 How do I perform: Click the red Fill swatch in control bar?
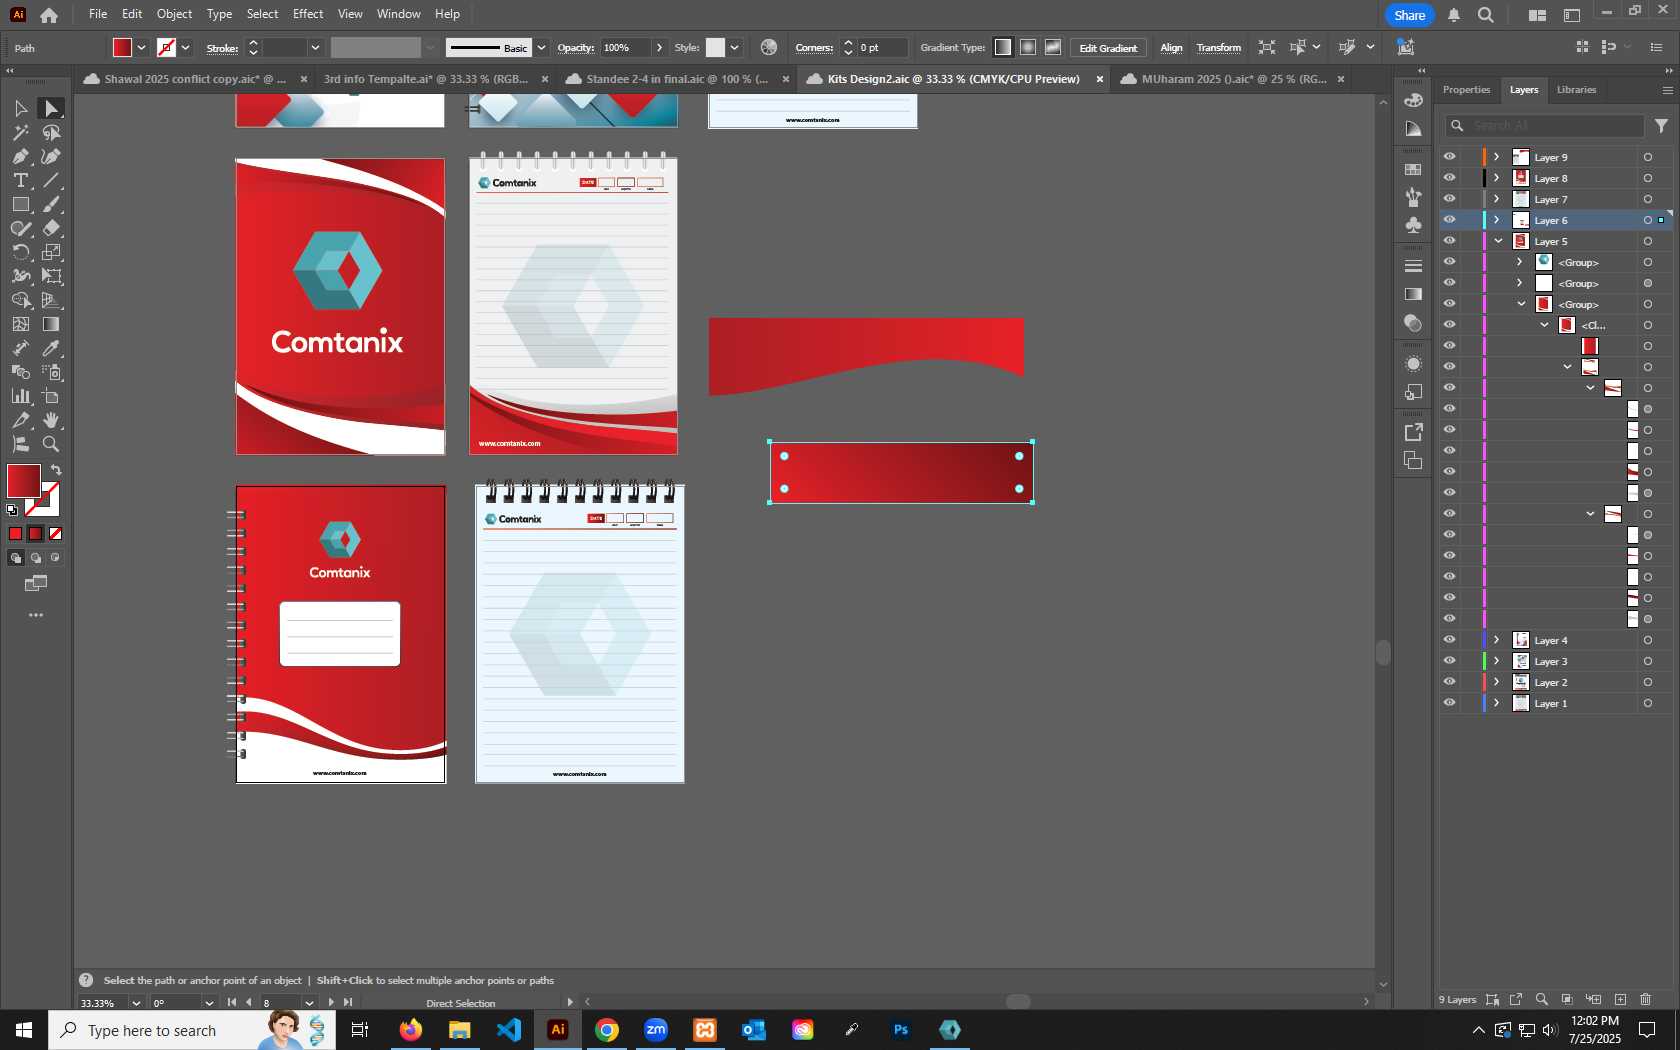coord(122,47)
